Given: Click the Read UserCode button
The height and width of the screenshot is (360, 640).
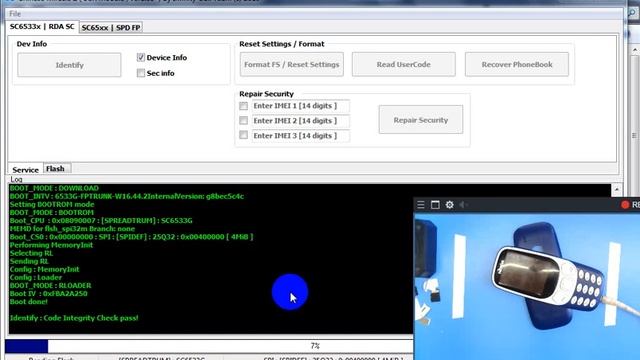Looking at the screenshot, I should 404,64.
